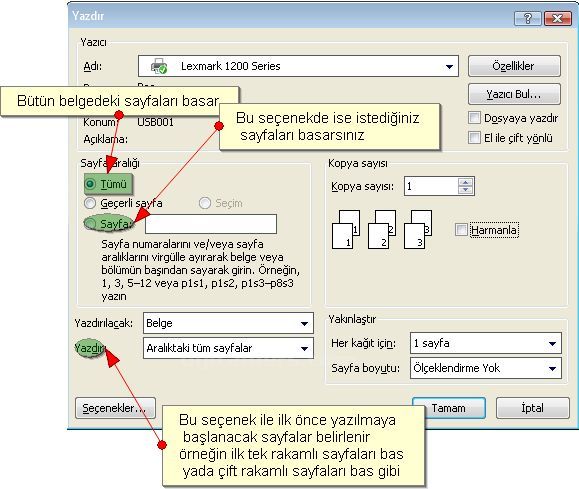Click the third collate page preview icon
This screenshot has height=489, width=579.
[x=418, y=229]
